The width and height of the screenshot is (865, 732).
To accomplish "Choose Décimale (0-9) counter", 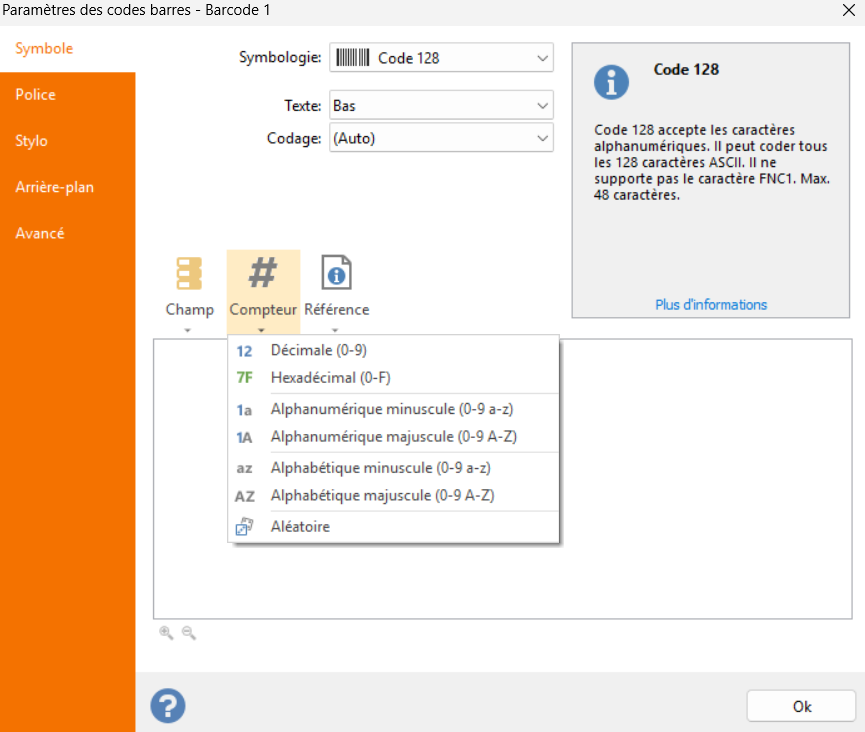I will pyautogui.click(x=318, y=350).
